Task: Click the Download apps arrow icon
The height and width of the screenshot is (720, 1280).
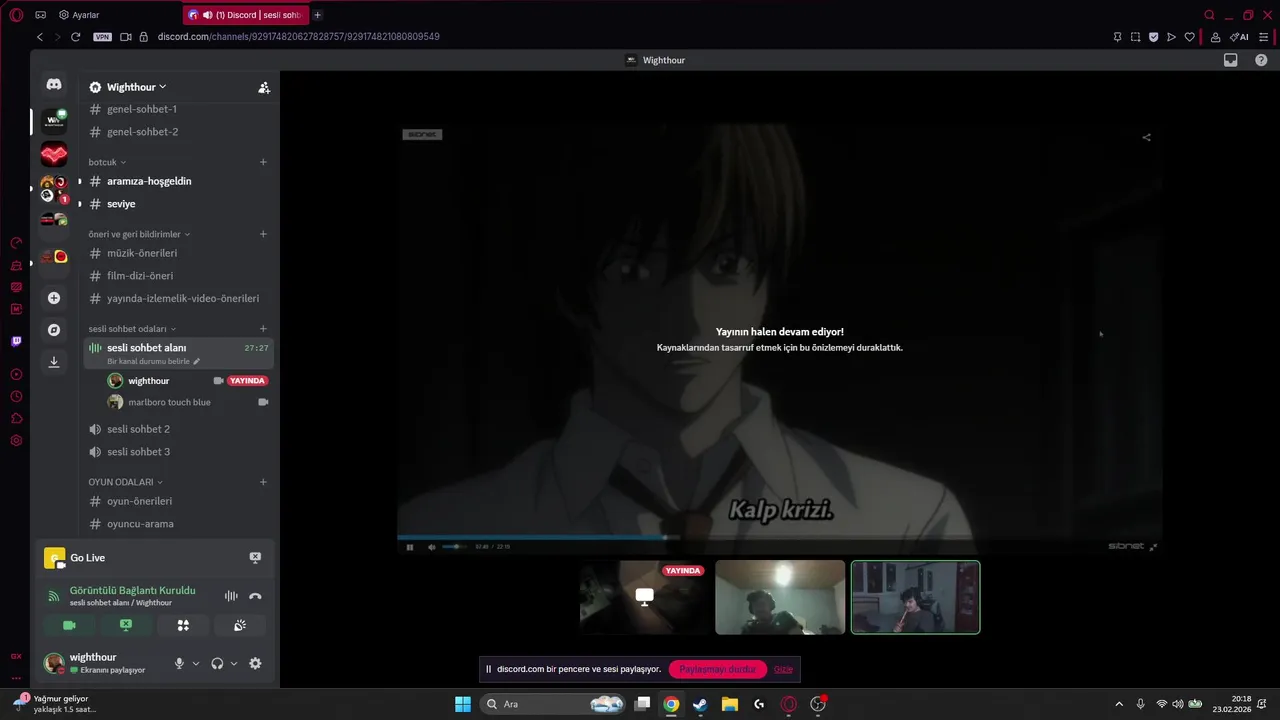Action: coord(54,362)
